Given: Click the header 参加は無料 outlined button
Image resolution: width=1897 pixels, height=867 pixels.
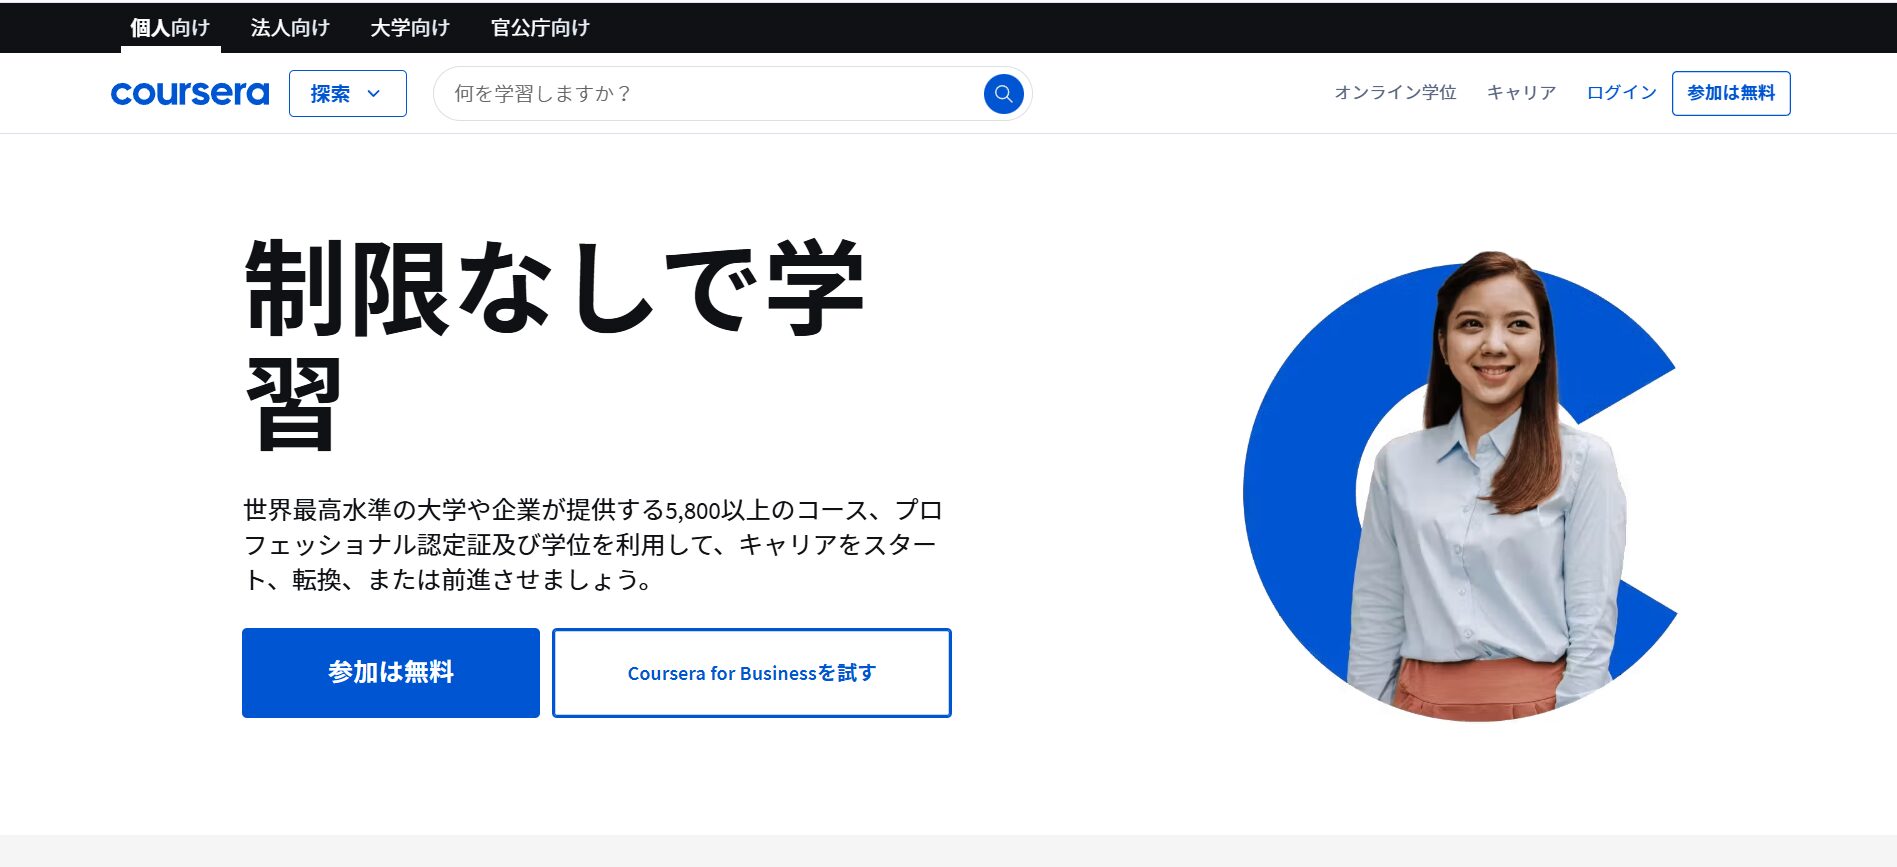Looking at the screenshot, I should (x=1731, y=93).
